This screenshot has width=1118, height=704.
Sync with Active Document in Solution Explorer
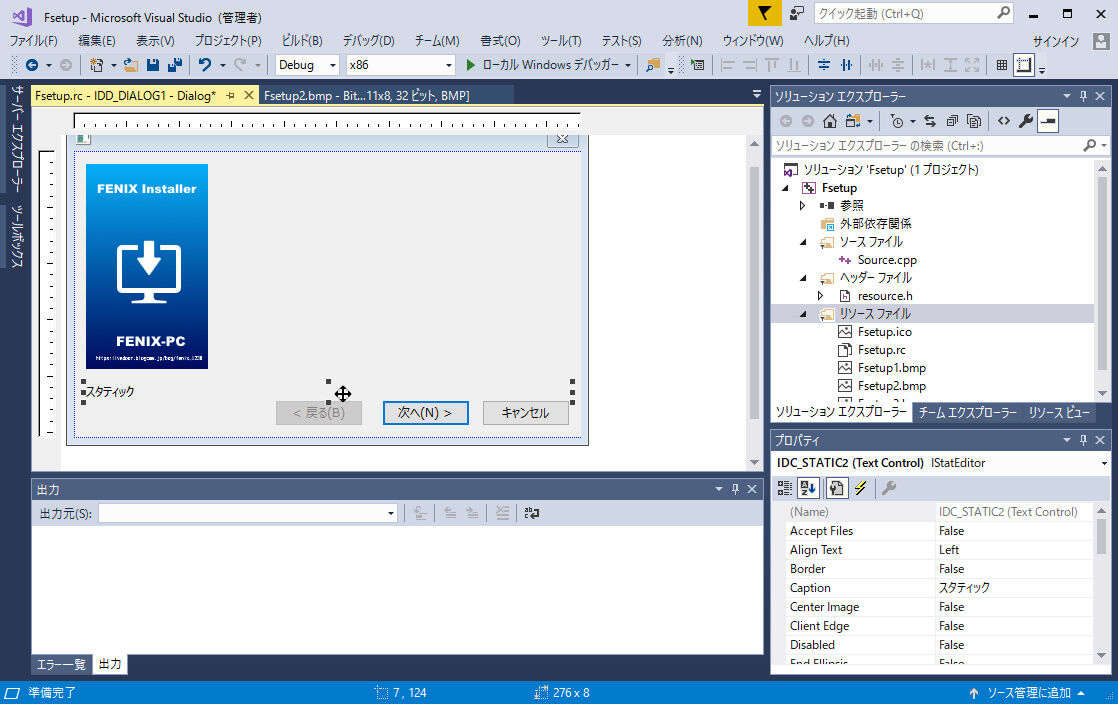(930, 121)
